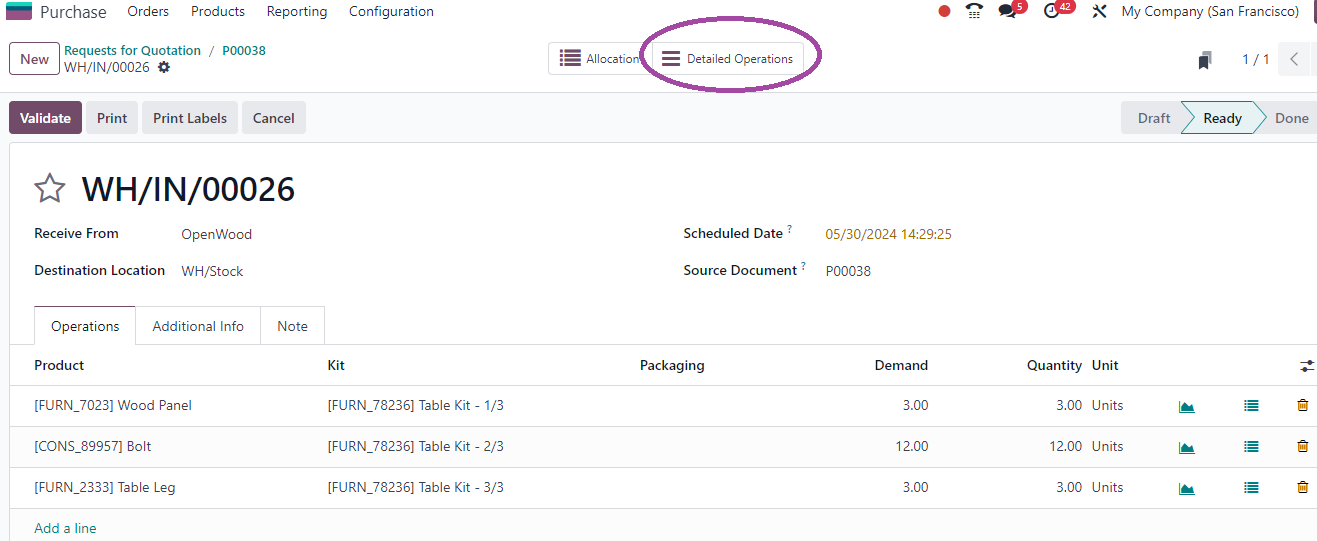Viewport: 1317px width, 541px height.
Task: Open the Configuration menu
Action: click(x=391, y=12)
